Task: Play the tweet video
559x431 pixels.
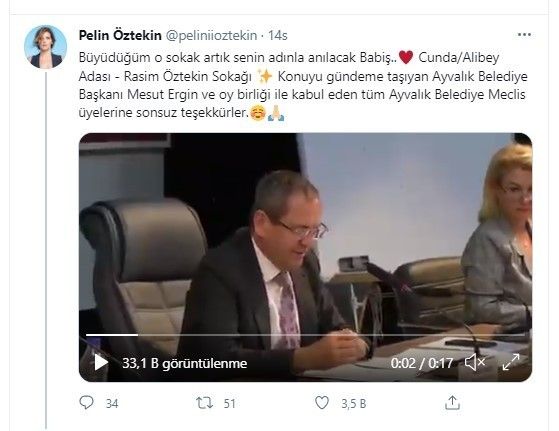Action: [x=101, y=363]
